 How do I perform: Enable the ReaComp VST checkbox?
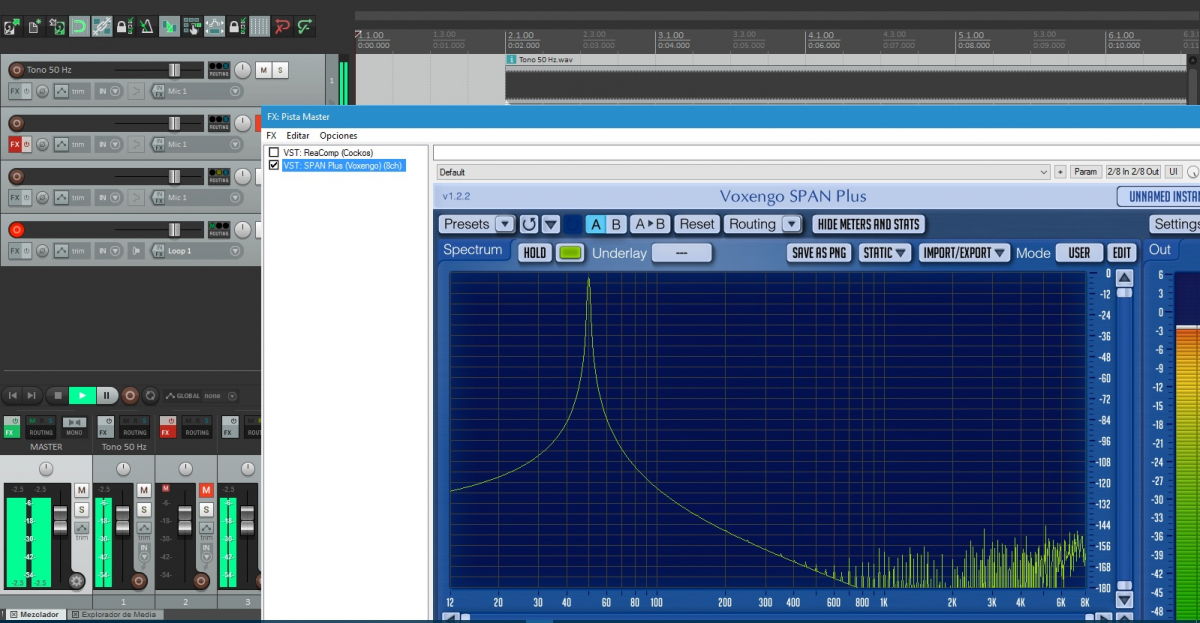274,152
